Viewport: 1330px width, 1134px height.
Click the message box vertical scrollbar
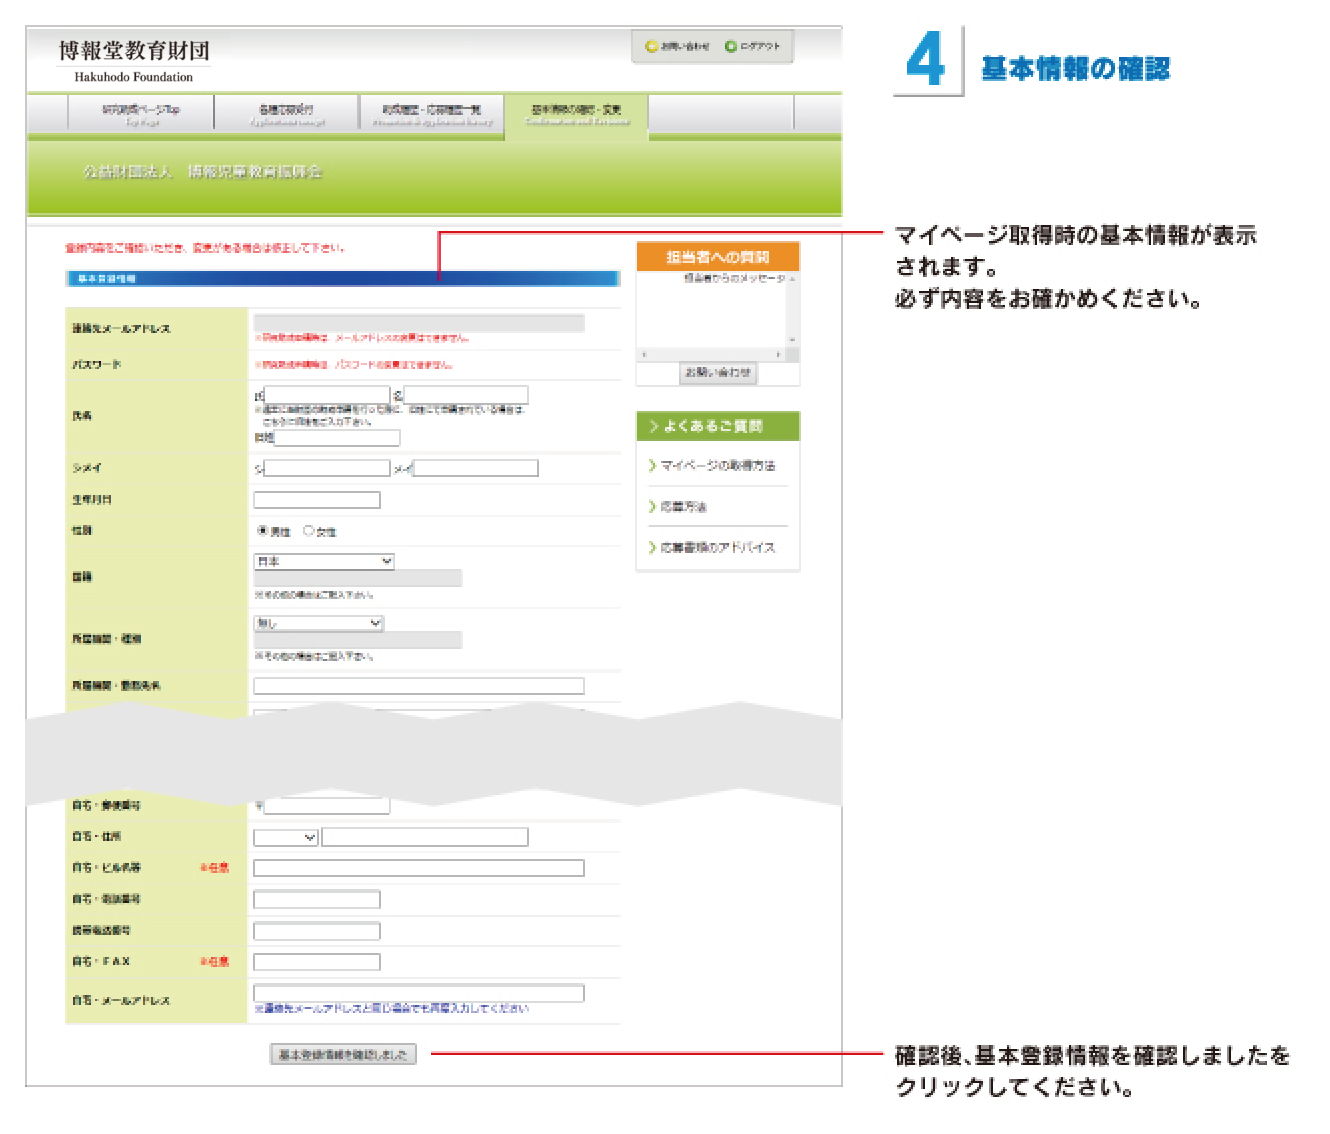click(x=792, y=309)
